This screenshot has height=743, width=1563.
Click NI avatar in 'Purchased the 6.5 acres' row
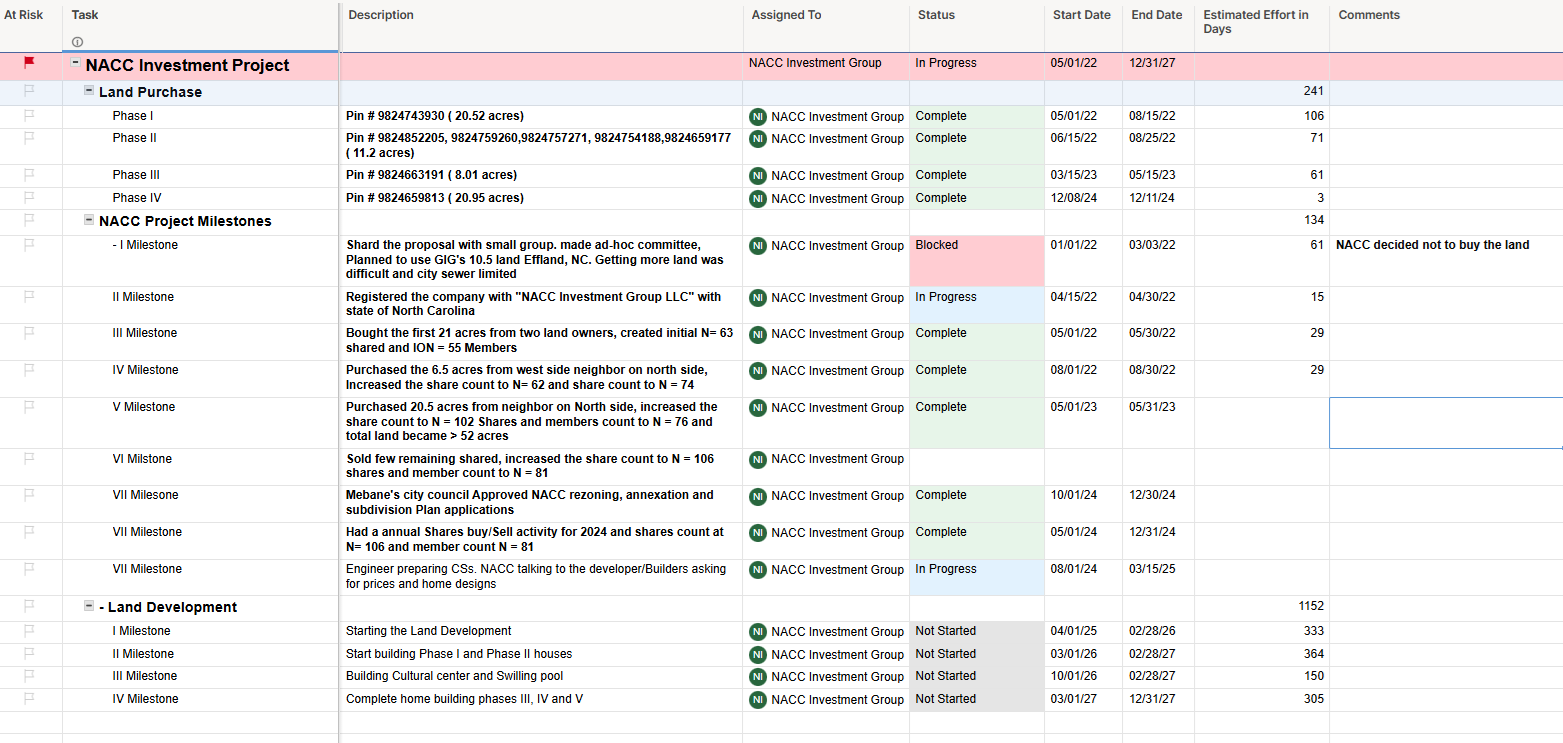click(758, 371)
